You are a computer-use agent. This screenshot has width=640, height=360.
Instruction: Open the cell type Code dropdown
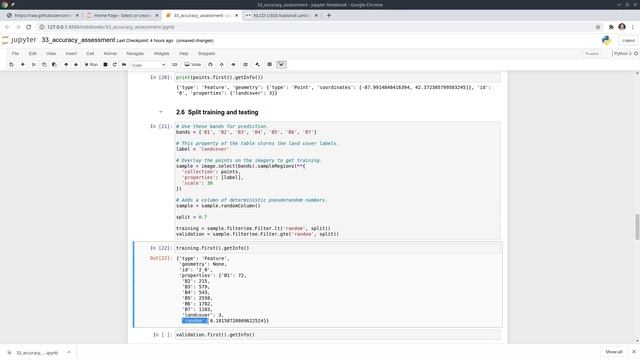149,65
